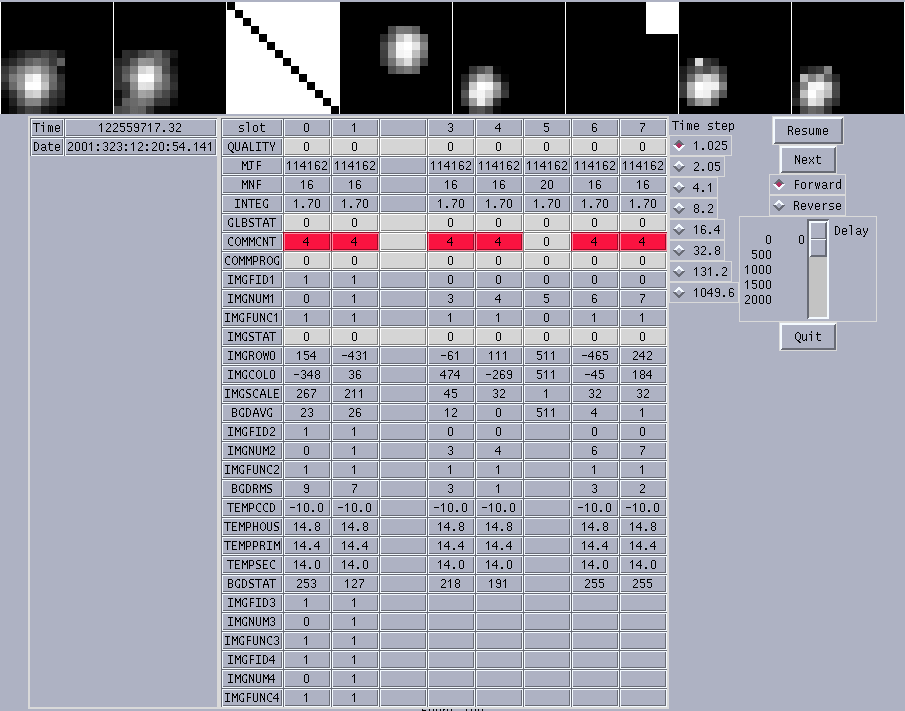Click the Delay slider trough near 2000
The height and width of the screenshot is (711, 905).
[x=818, y=300]
